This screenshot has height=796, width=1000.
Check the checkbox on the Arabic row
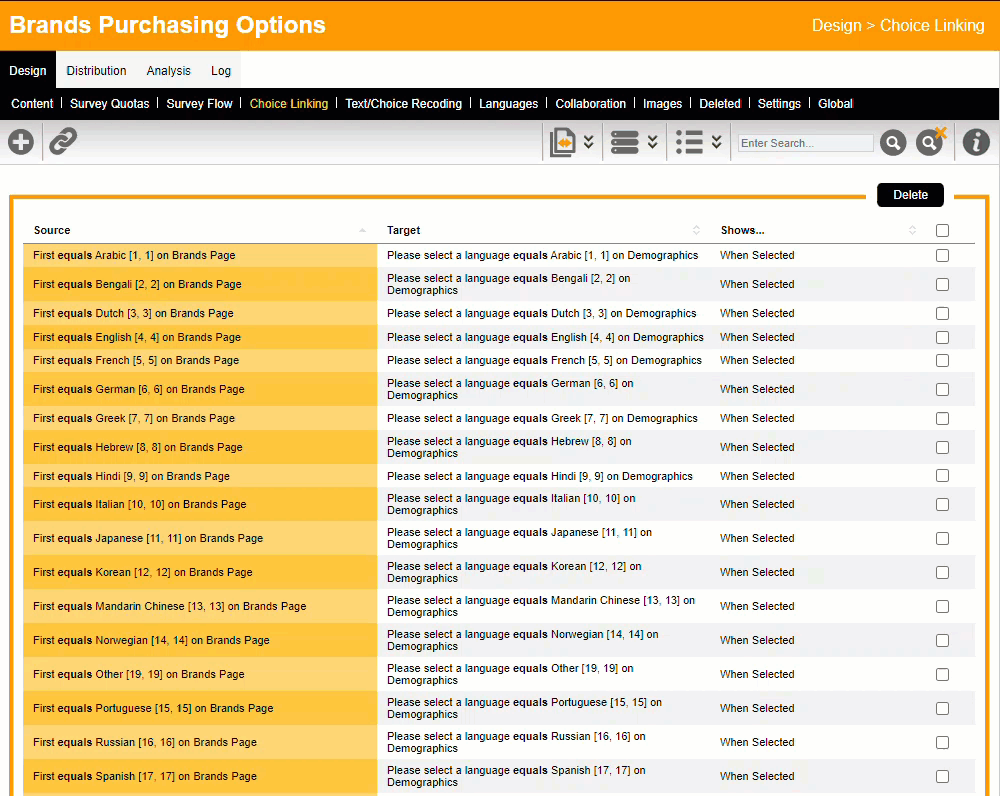click(x=941, y=255)
